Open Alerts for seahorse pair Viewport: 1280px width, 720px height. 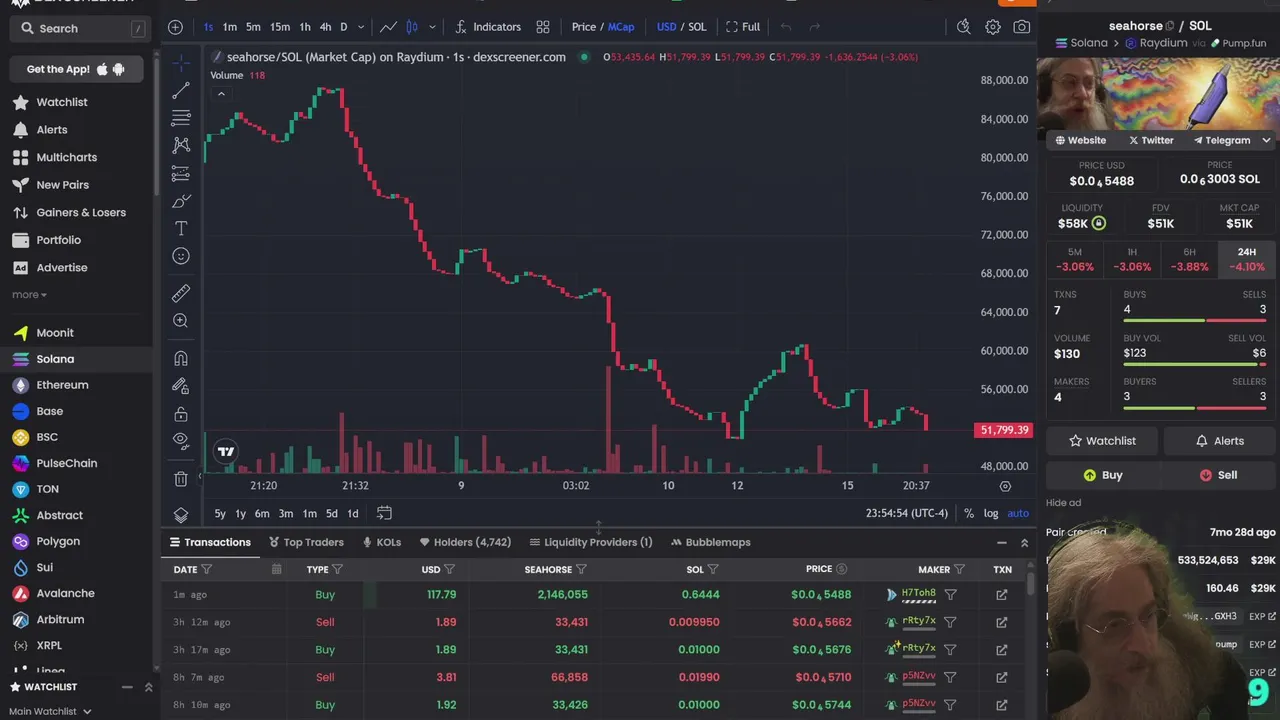click(1218, 441)
